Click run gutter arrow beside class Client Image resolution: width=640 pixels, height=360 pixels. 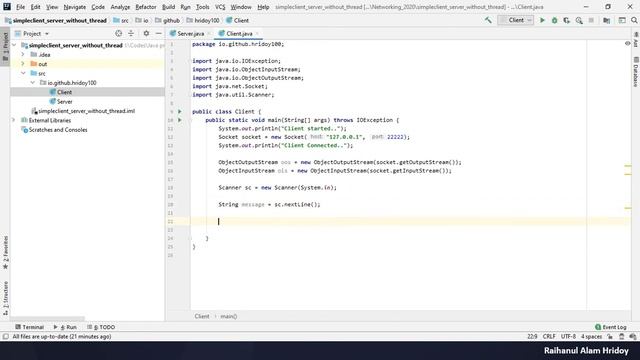tap(180, 111)
